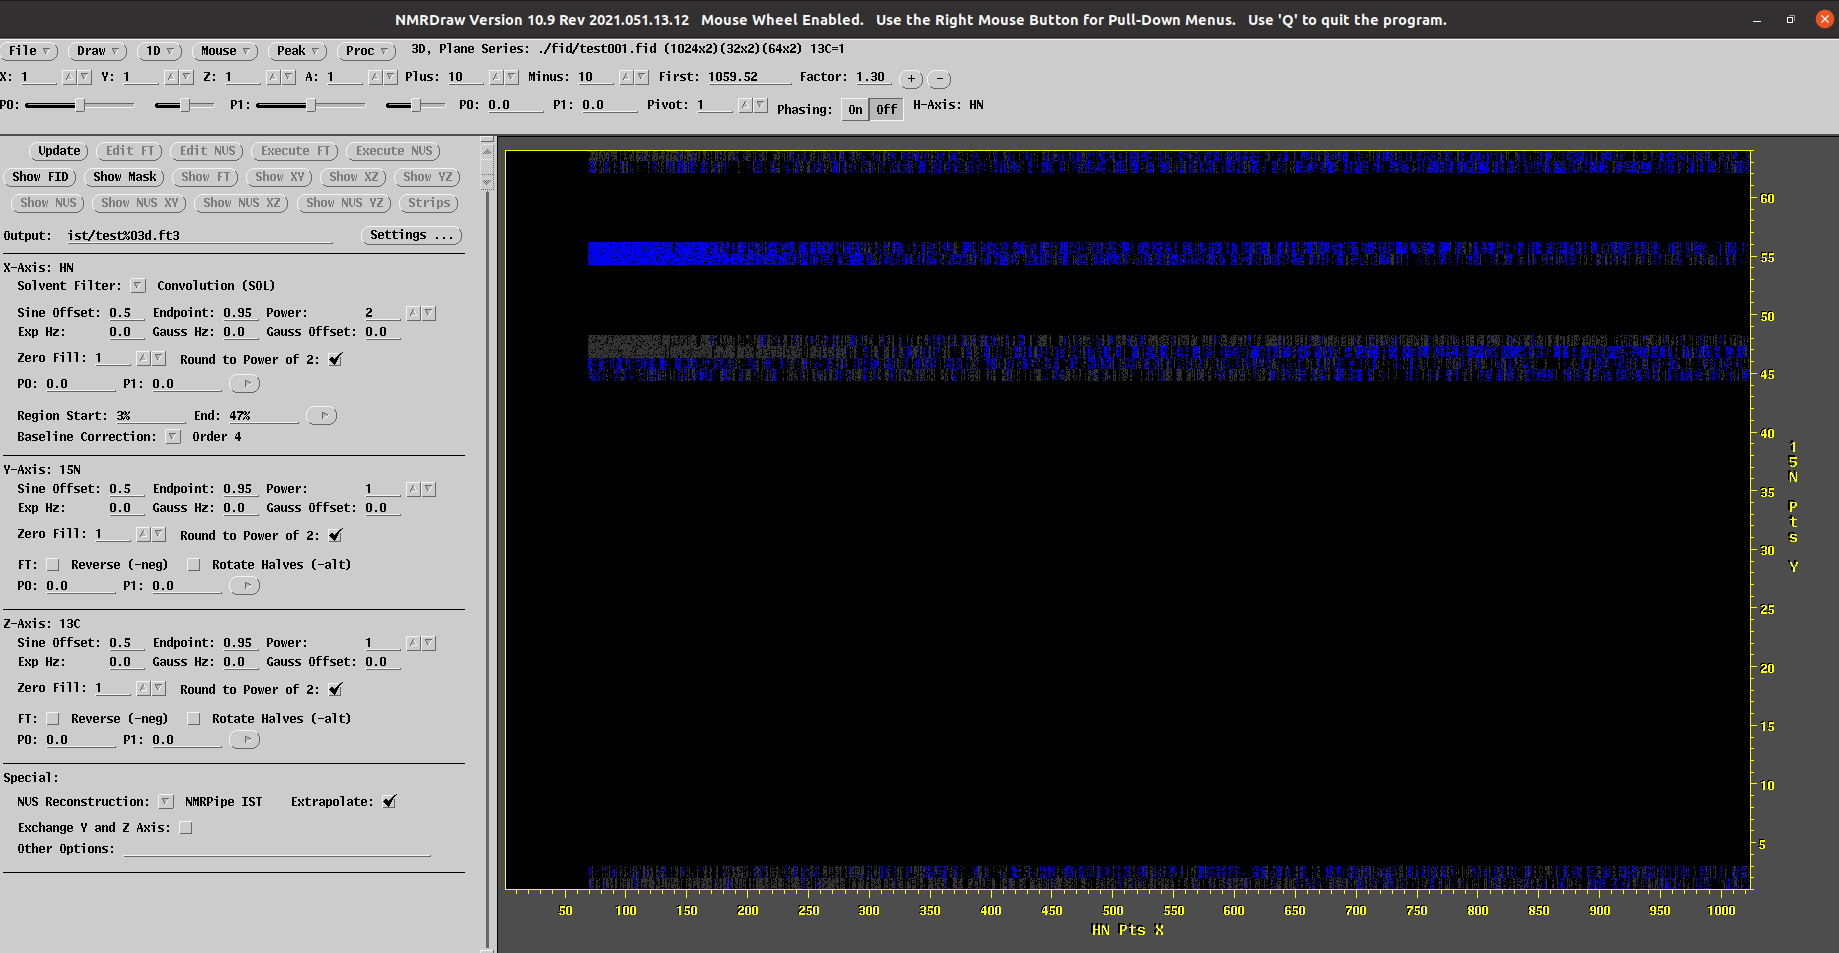Viewport: 1839px width, 953px height.
Task: Open the Settings ... button
Action: click(411, 235)
